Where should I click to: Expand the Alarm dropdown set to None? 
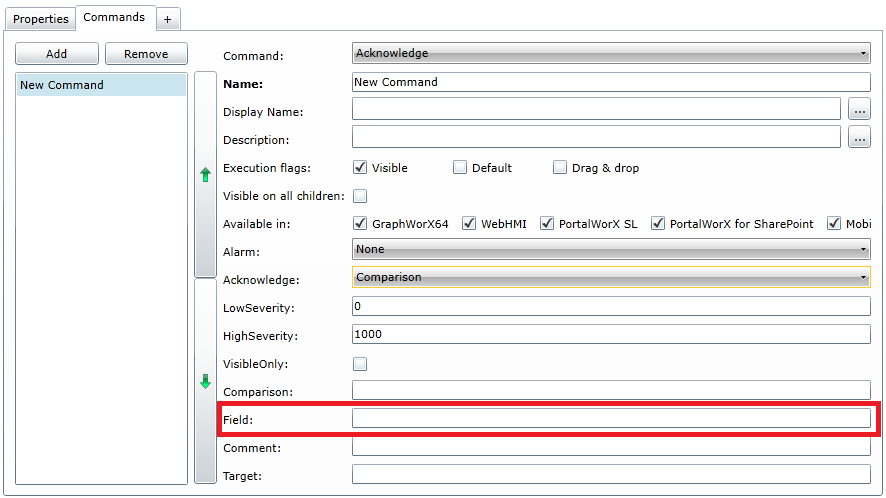(611, 249)
